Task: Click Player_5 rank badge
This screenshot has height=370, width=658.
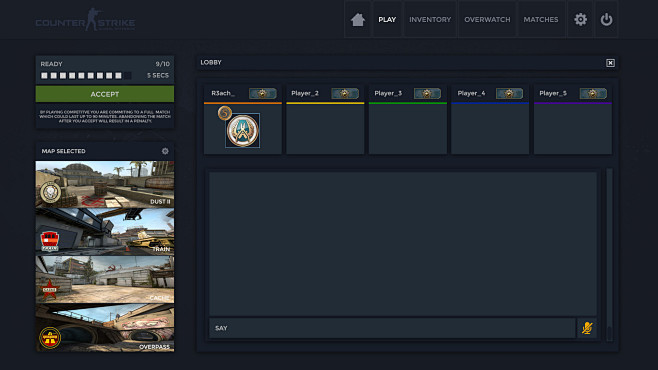Action: 593,93
